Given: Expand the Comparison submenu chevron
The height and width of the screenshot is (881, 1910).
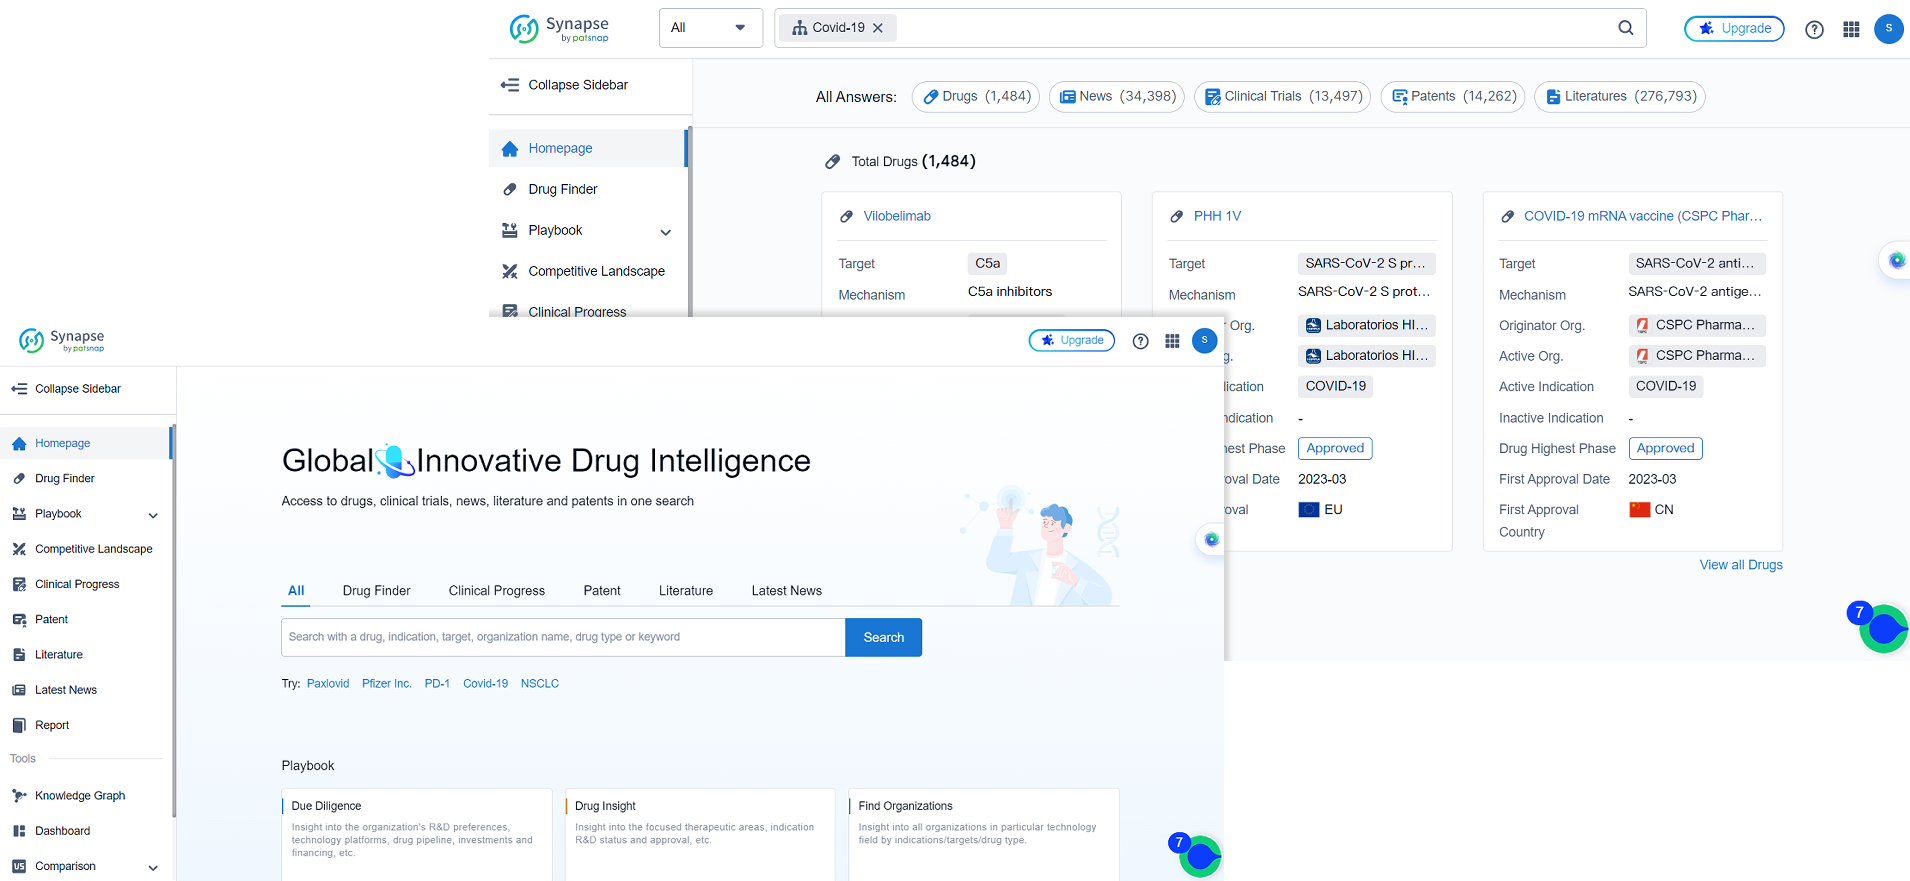Looking at the screenshot, I should [x=153, y=867].
